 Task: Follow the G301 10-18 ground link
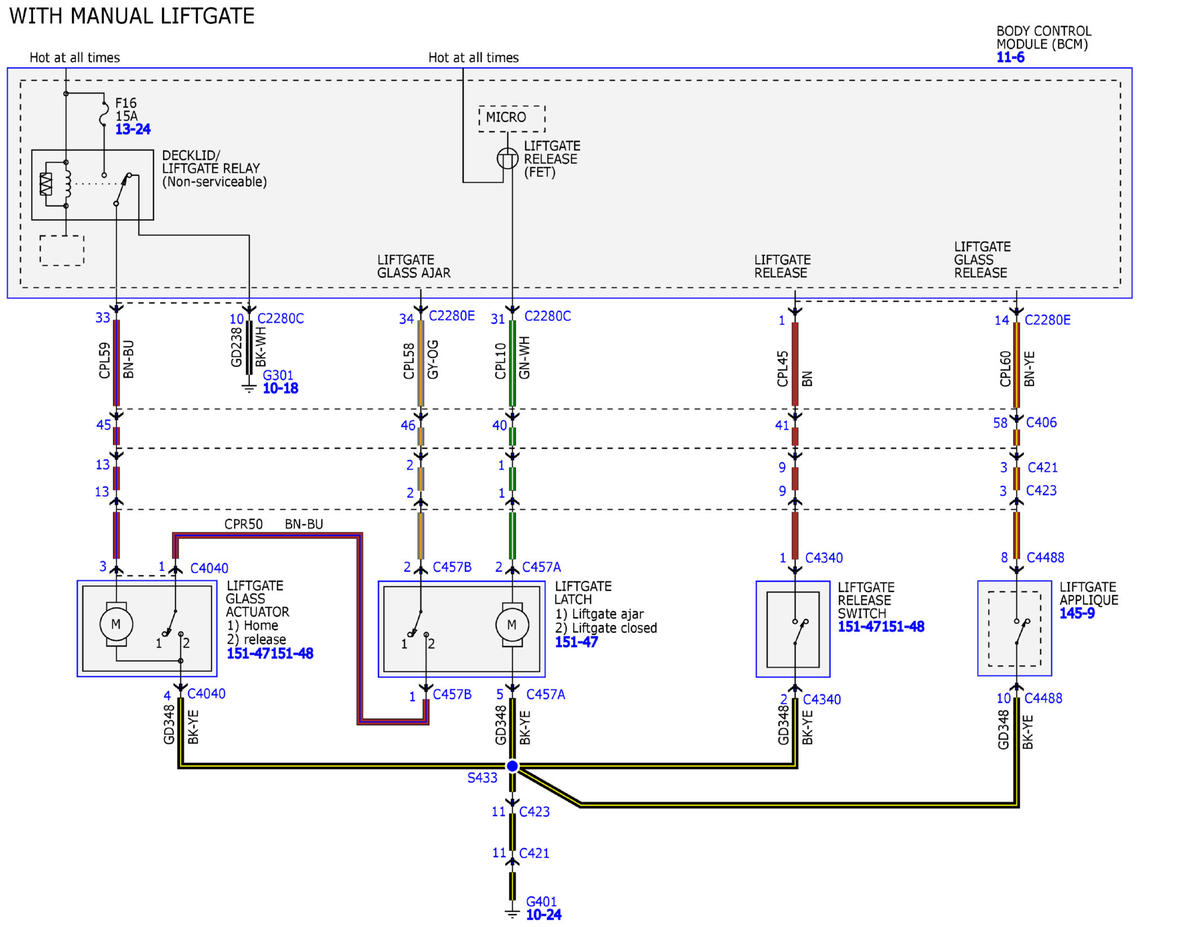click(x=278, y=387)
